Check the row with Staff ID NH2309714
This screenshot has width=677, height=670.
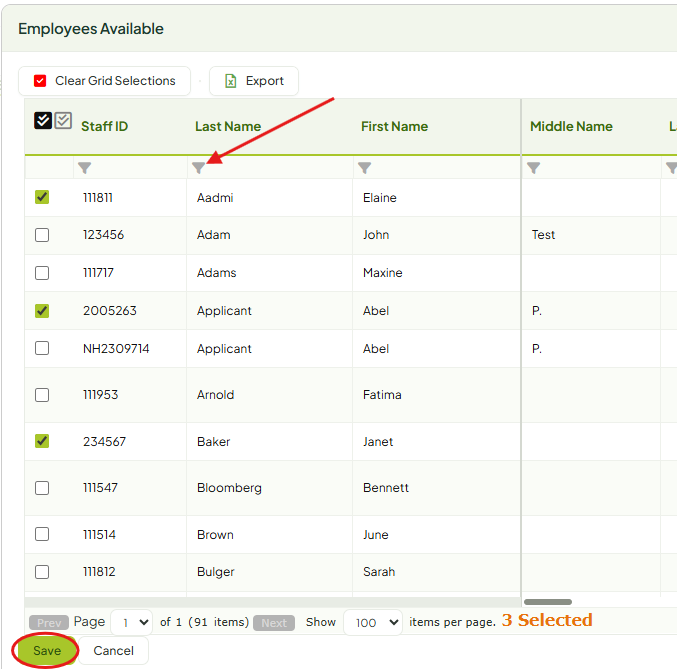tap(42, 348)
